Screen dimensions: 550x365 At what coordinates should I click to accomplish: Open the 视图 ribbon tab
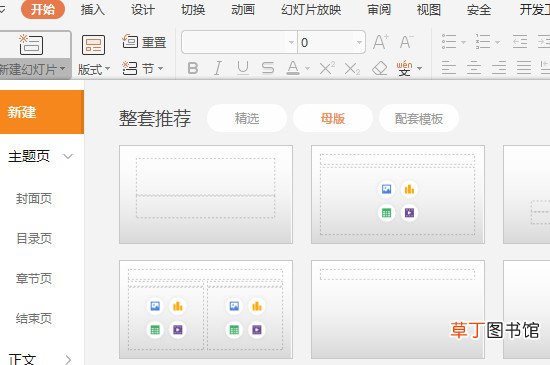[x=429, y=9]
